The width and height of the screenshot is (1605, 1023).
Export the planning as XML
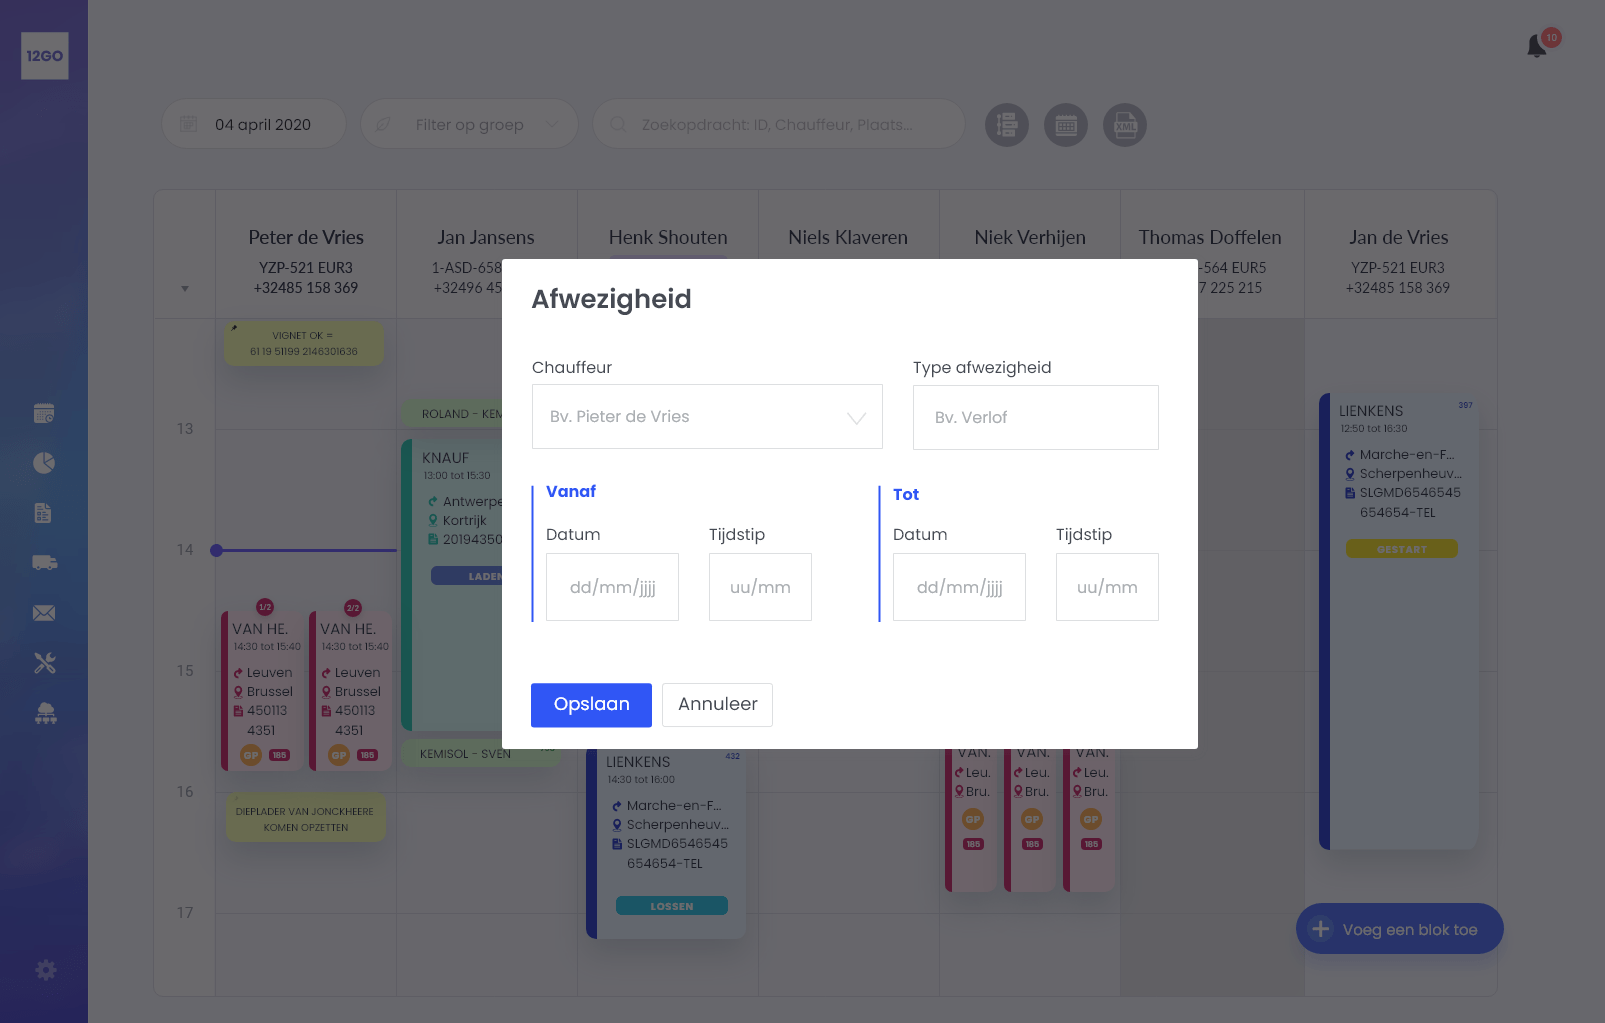[1125, 124]
